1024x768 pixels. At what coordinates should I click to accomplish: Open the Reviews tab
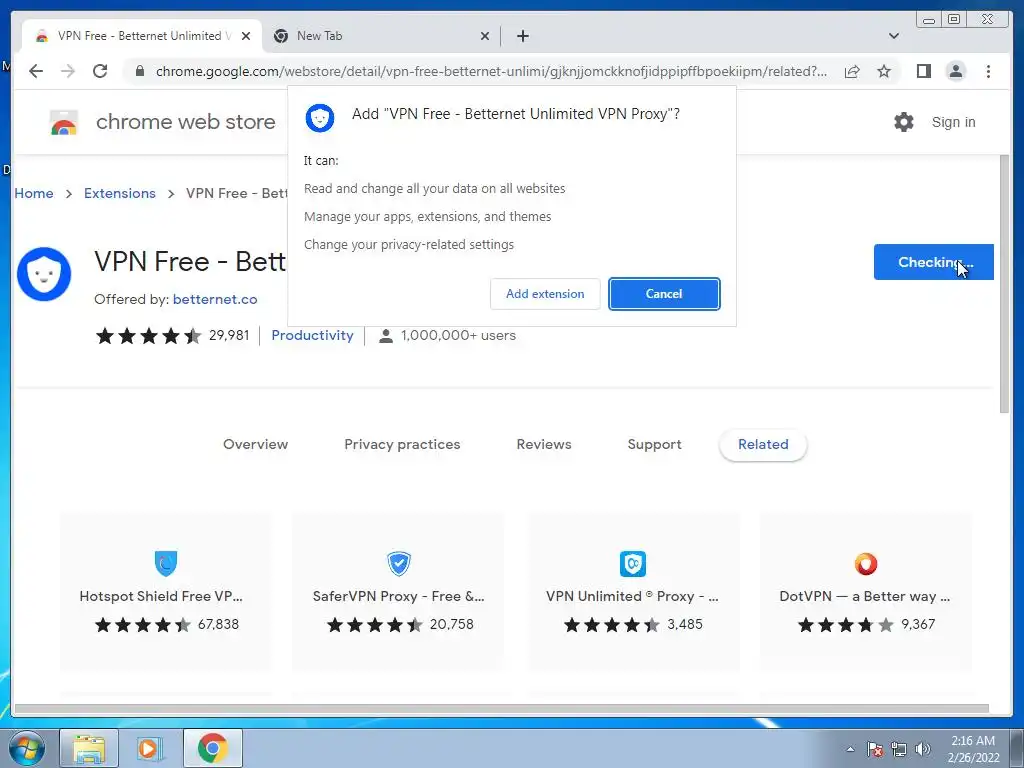(544, 444)
